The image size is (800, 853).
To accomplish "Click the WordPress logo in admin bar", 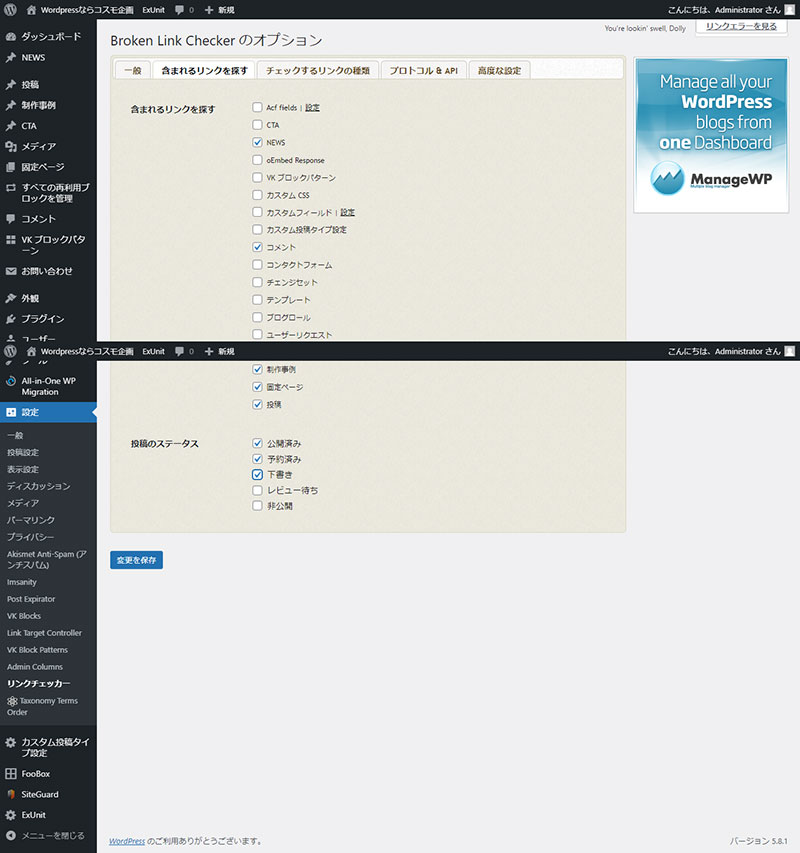I will pyautogui.click(x=11, y=9).
